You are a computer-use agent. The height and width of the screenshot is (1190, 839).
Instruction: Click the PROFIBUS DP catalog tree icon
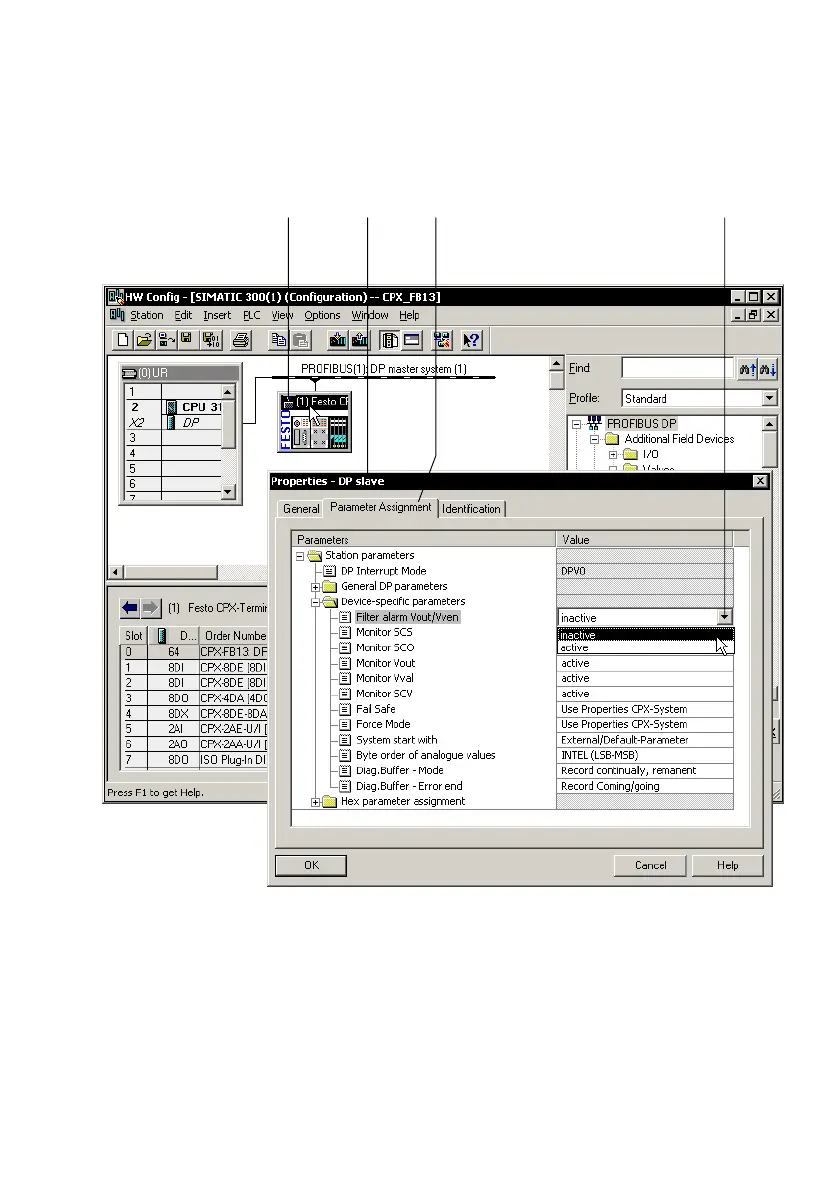coord(594,423)
